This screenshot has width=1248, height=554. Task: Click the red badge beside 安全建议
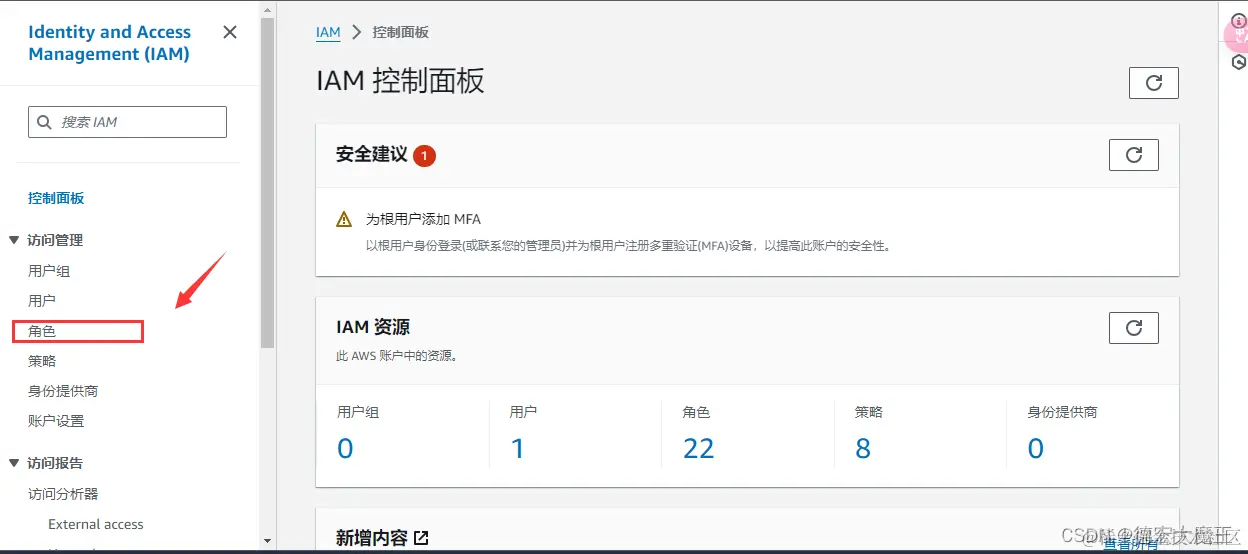(x=424, y=155)
